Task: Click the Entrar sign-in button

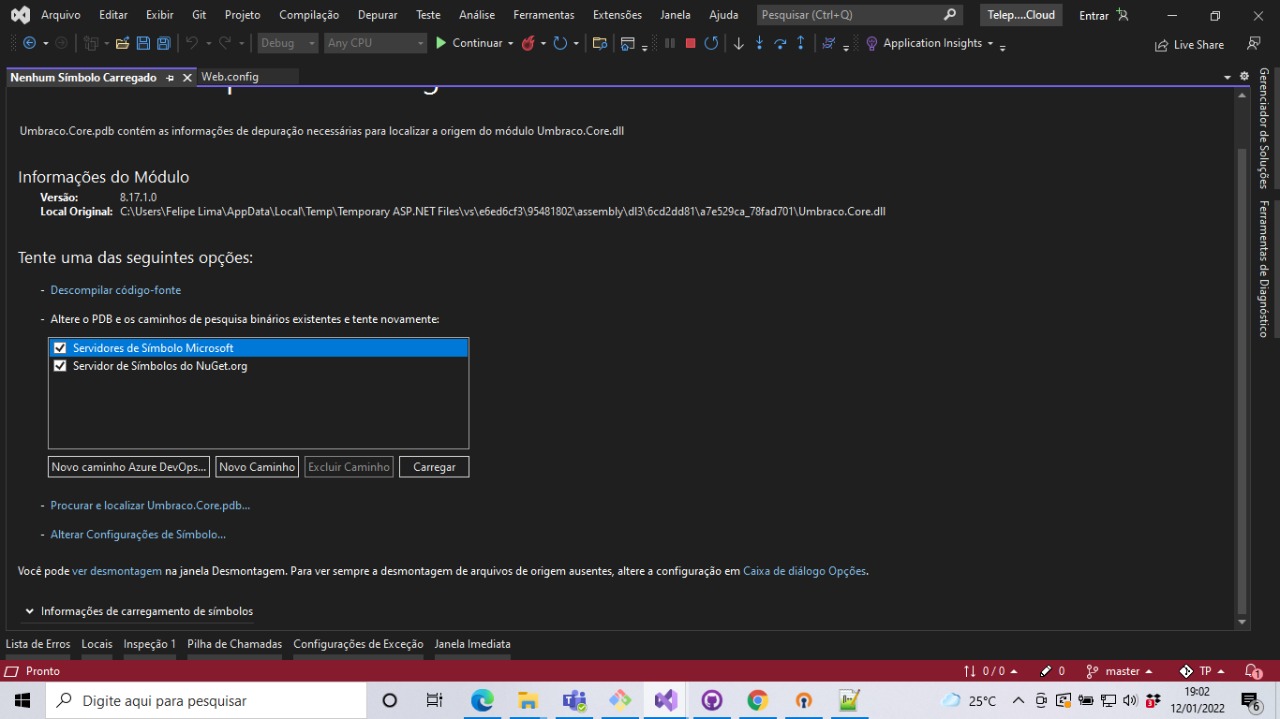Action: [1094, 15]
